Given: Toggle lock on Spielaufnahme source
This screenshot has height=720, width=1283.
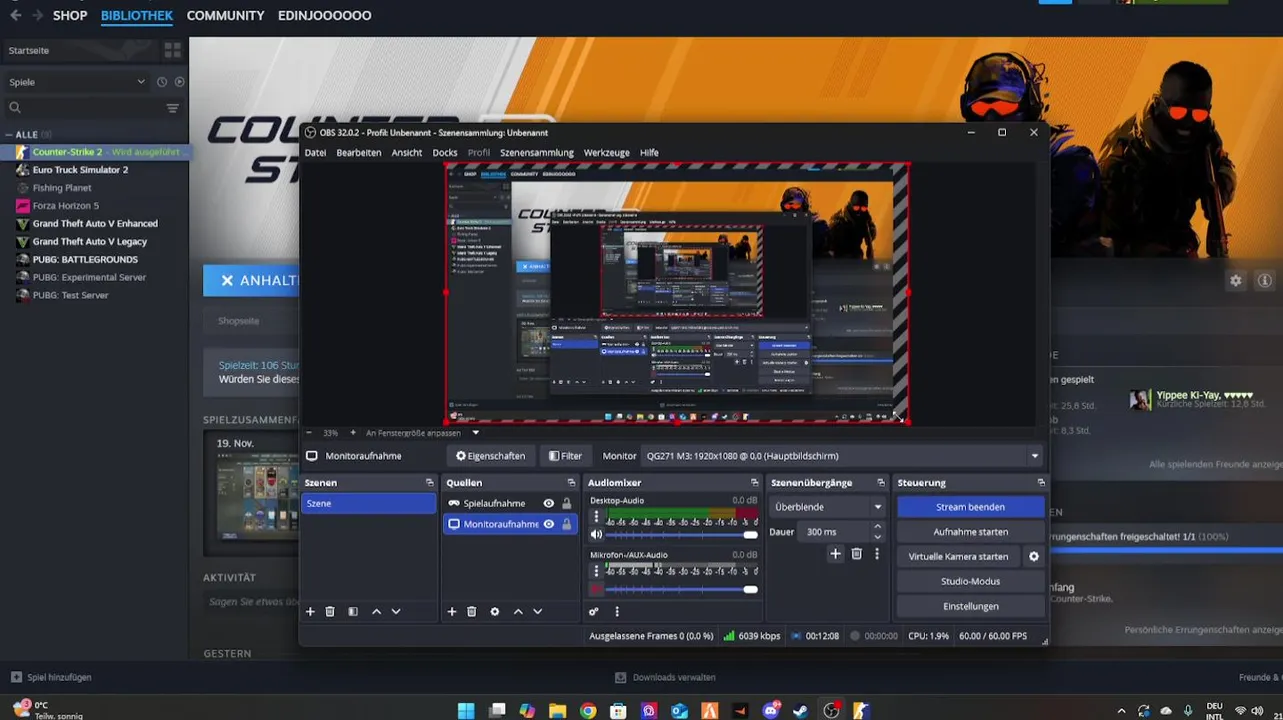Looking at the screenshot, I should [567, 503].
